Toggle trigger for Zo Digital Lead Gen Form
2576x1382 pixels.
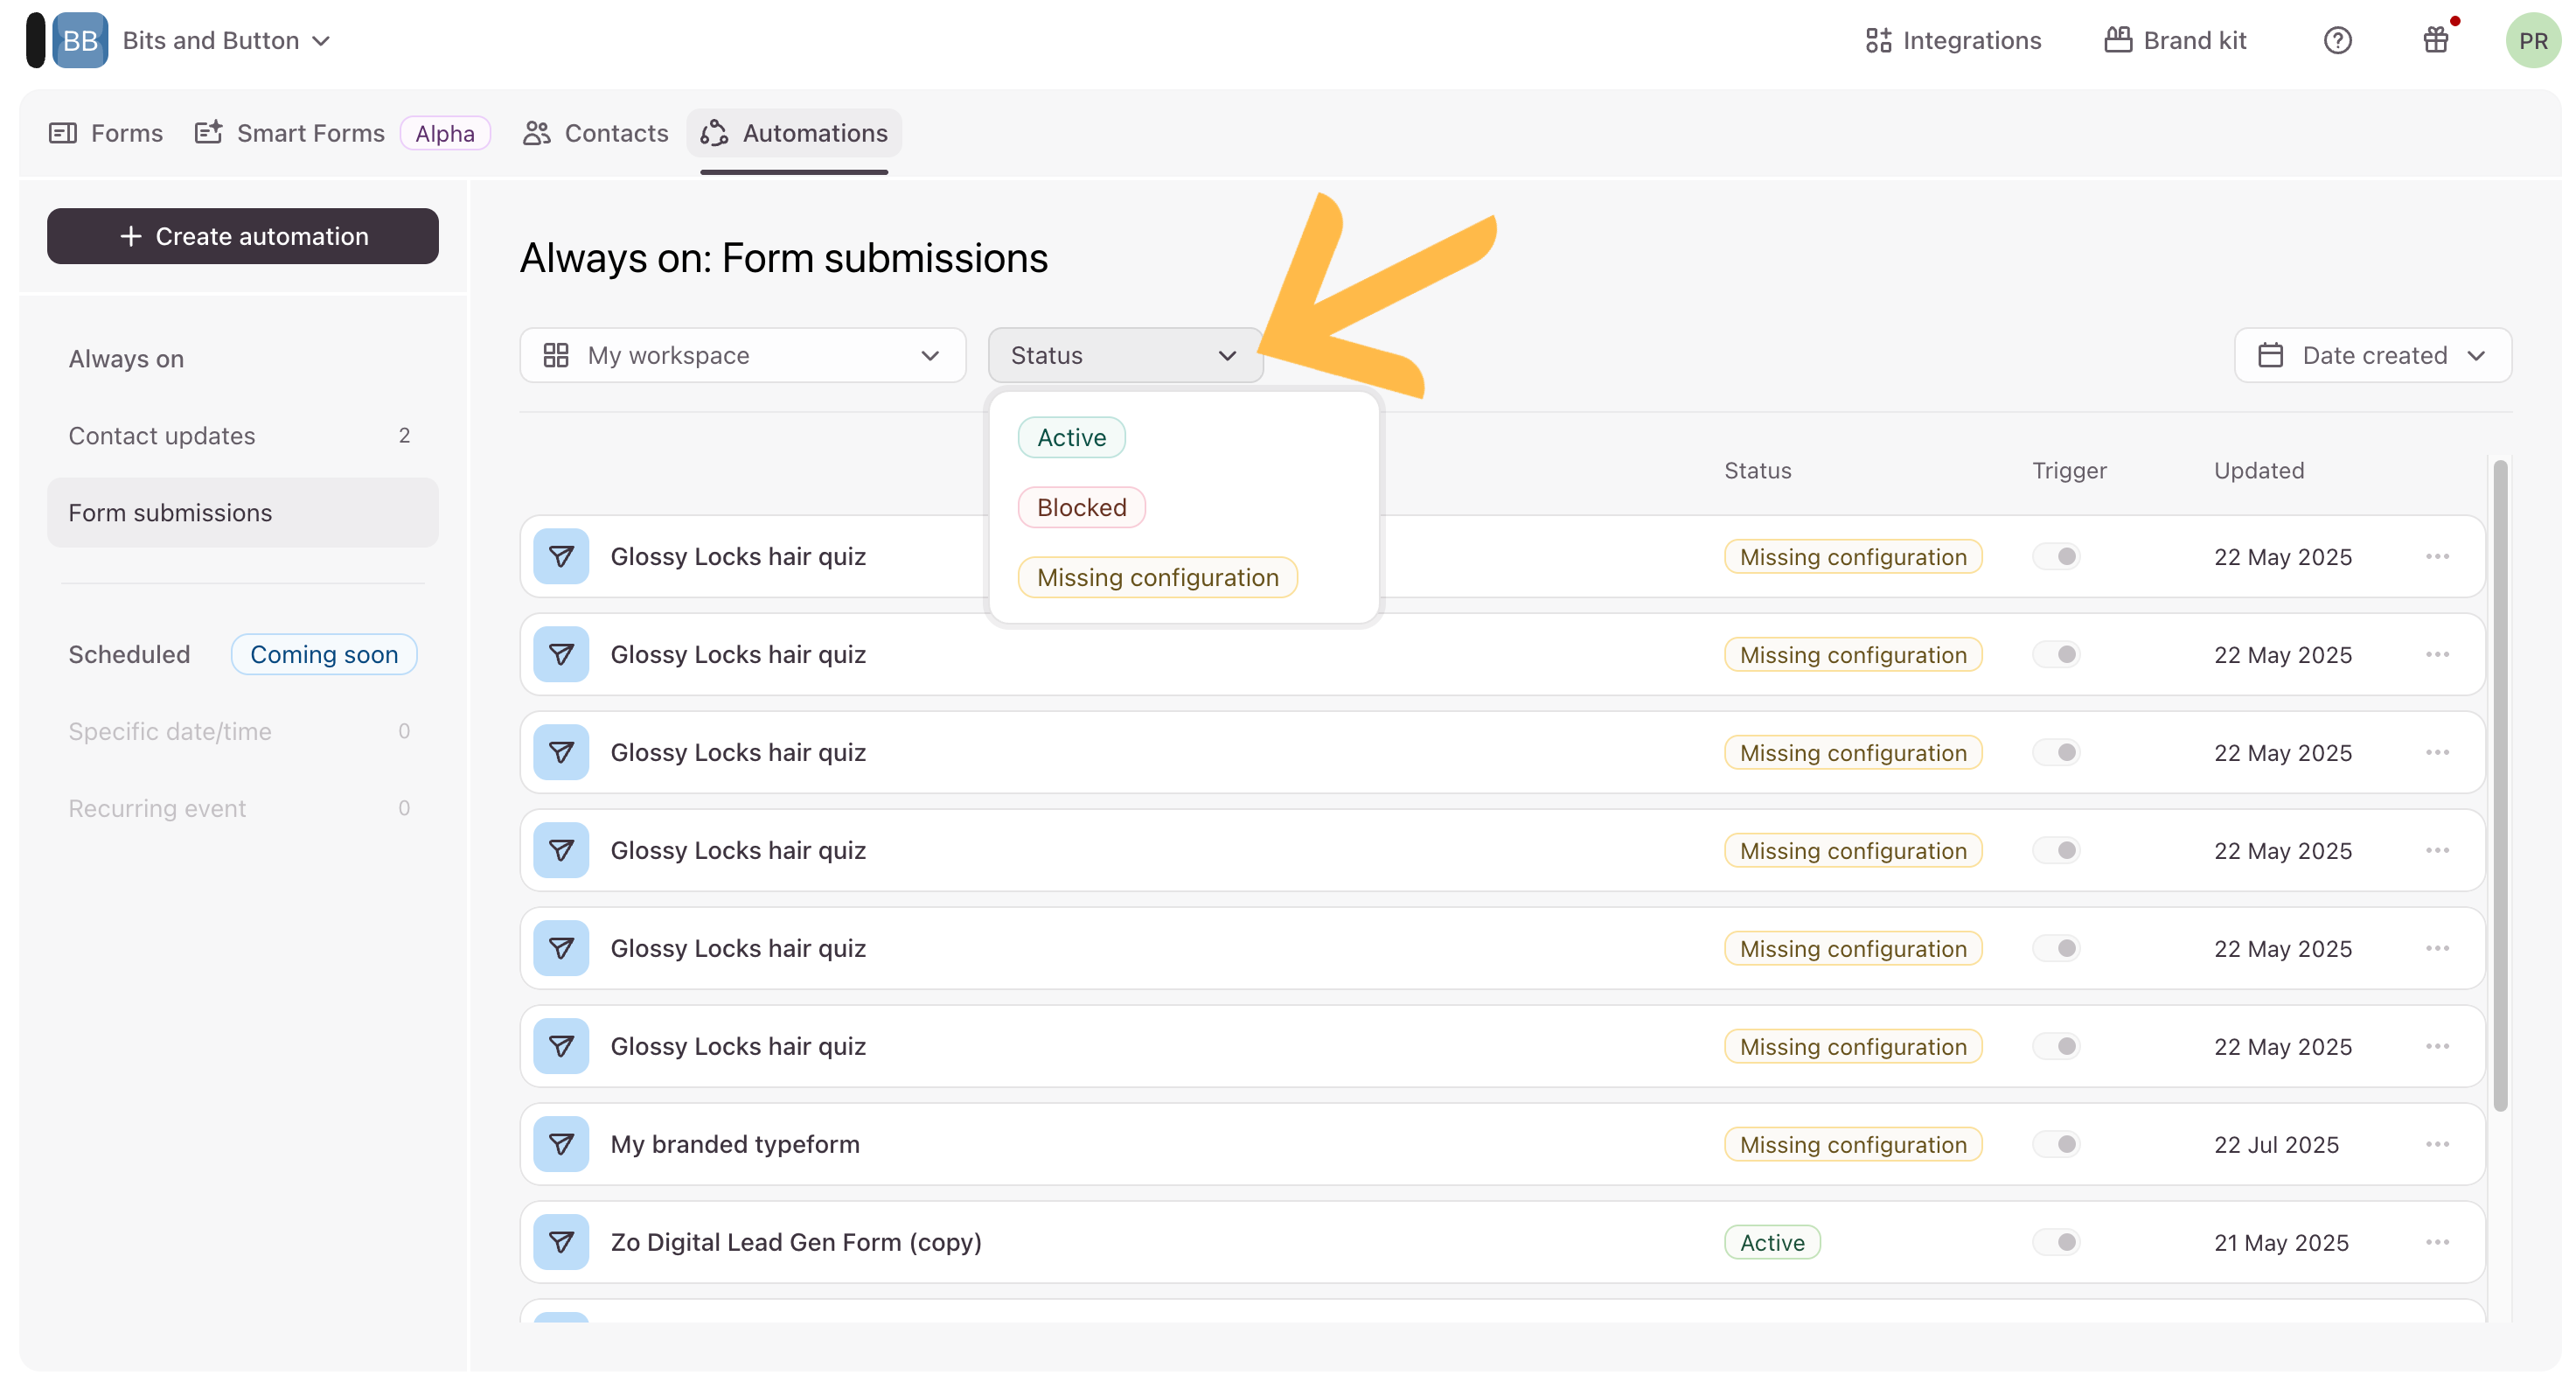[2056, 1242]
